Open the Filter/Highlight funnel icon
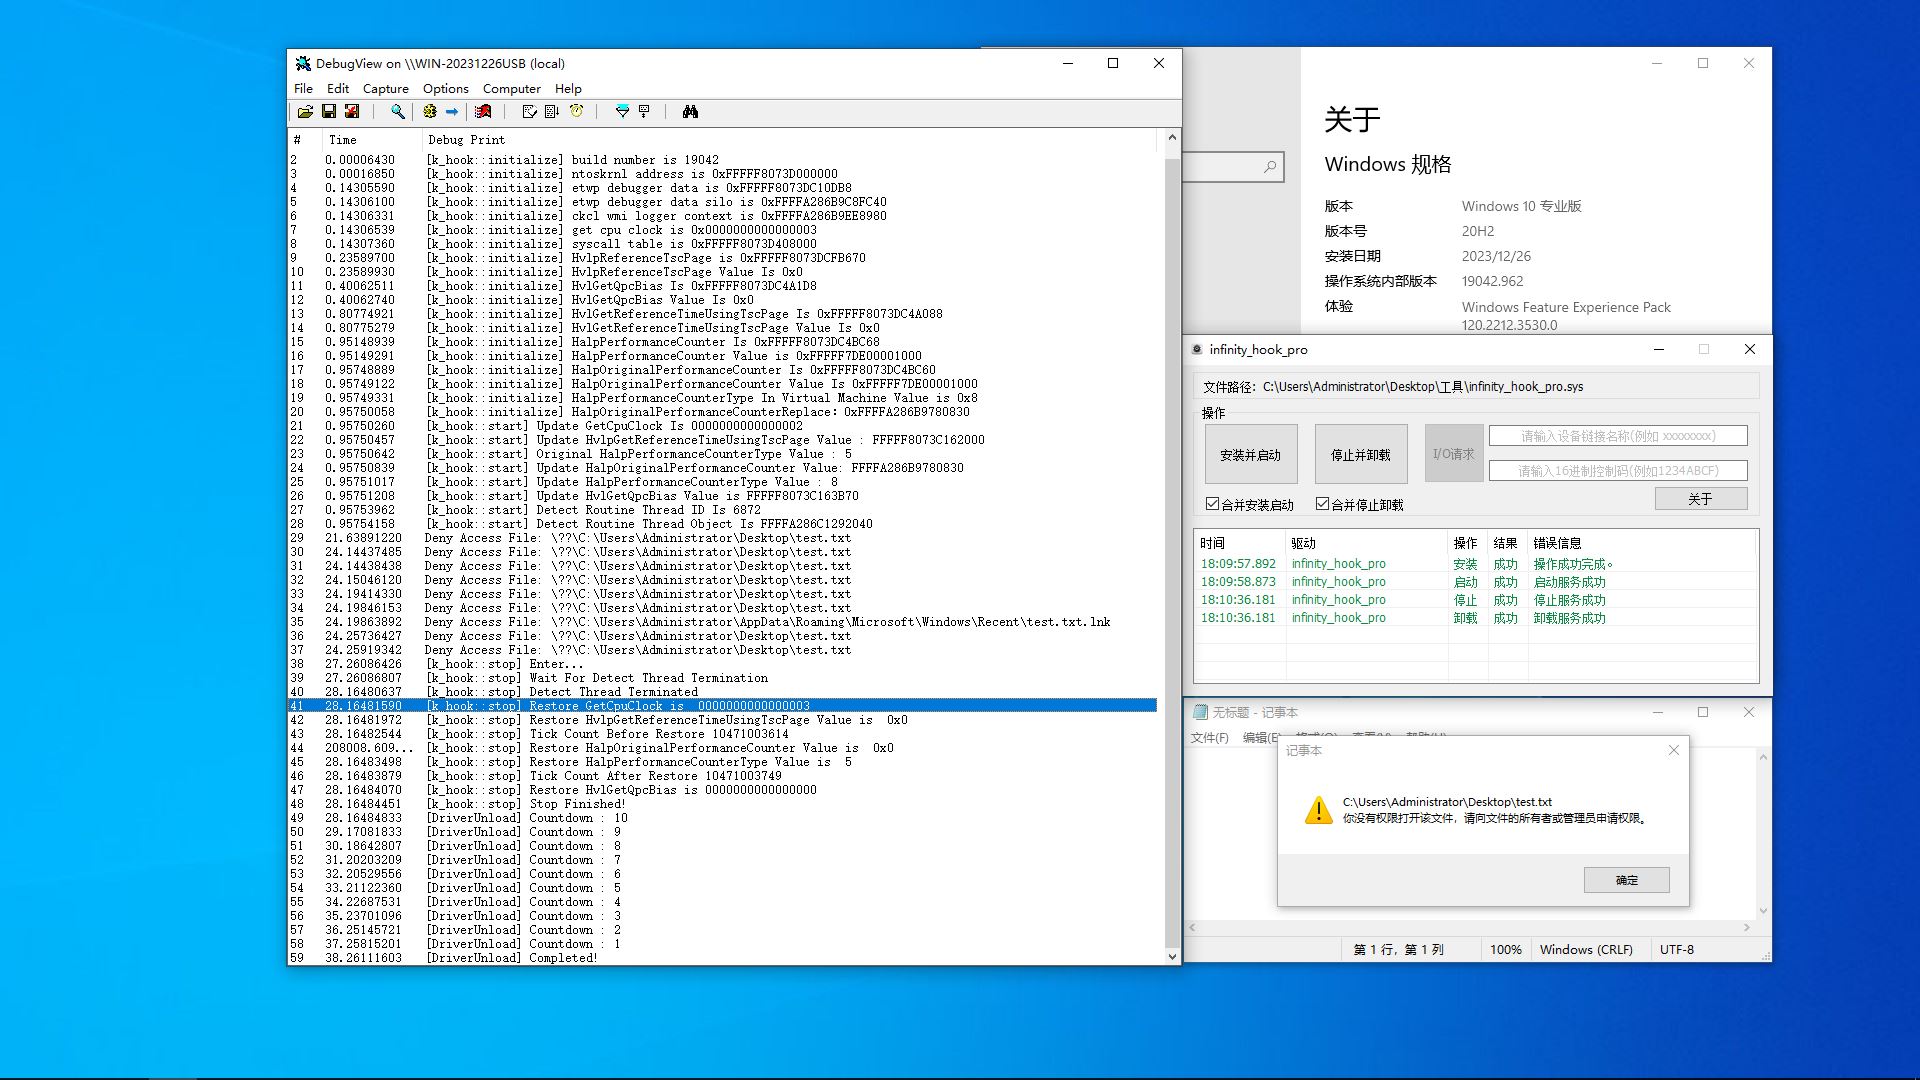 (x=622, y=112)
